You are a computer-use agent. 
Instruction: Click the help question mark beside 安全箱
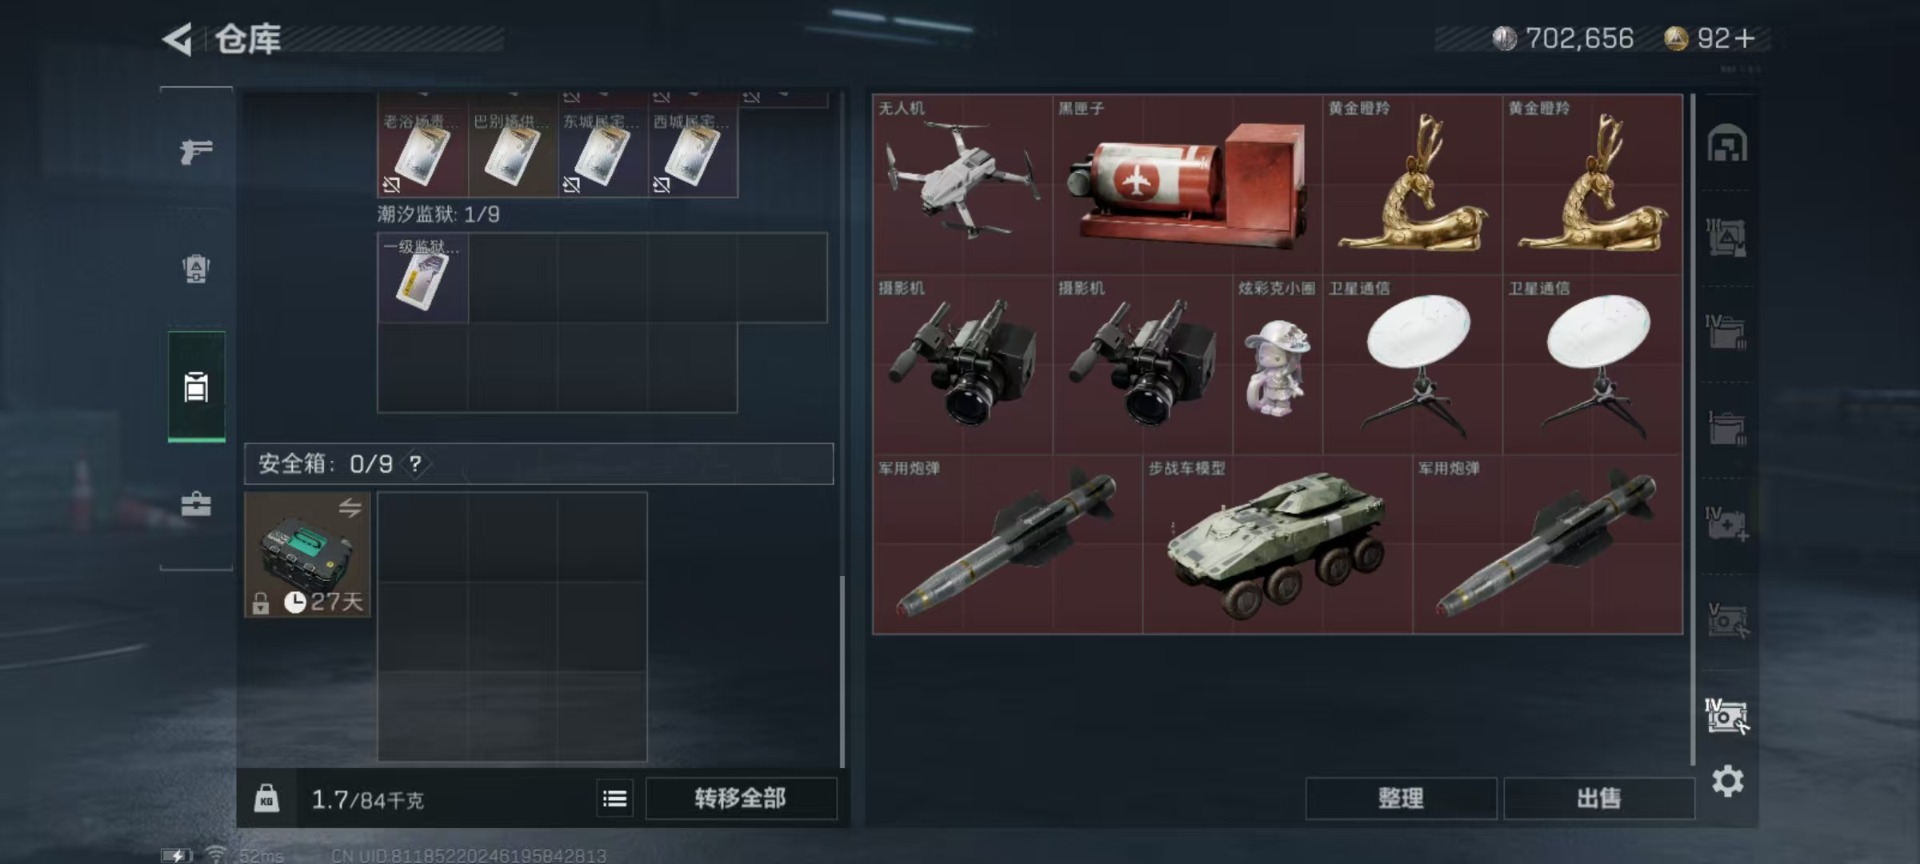(415, 464)
